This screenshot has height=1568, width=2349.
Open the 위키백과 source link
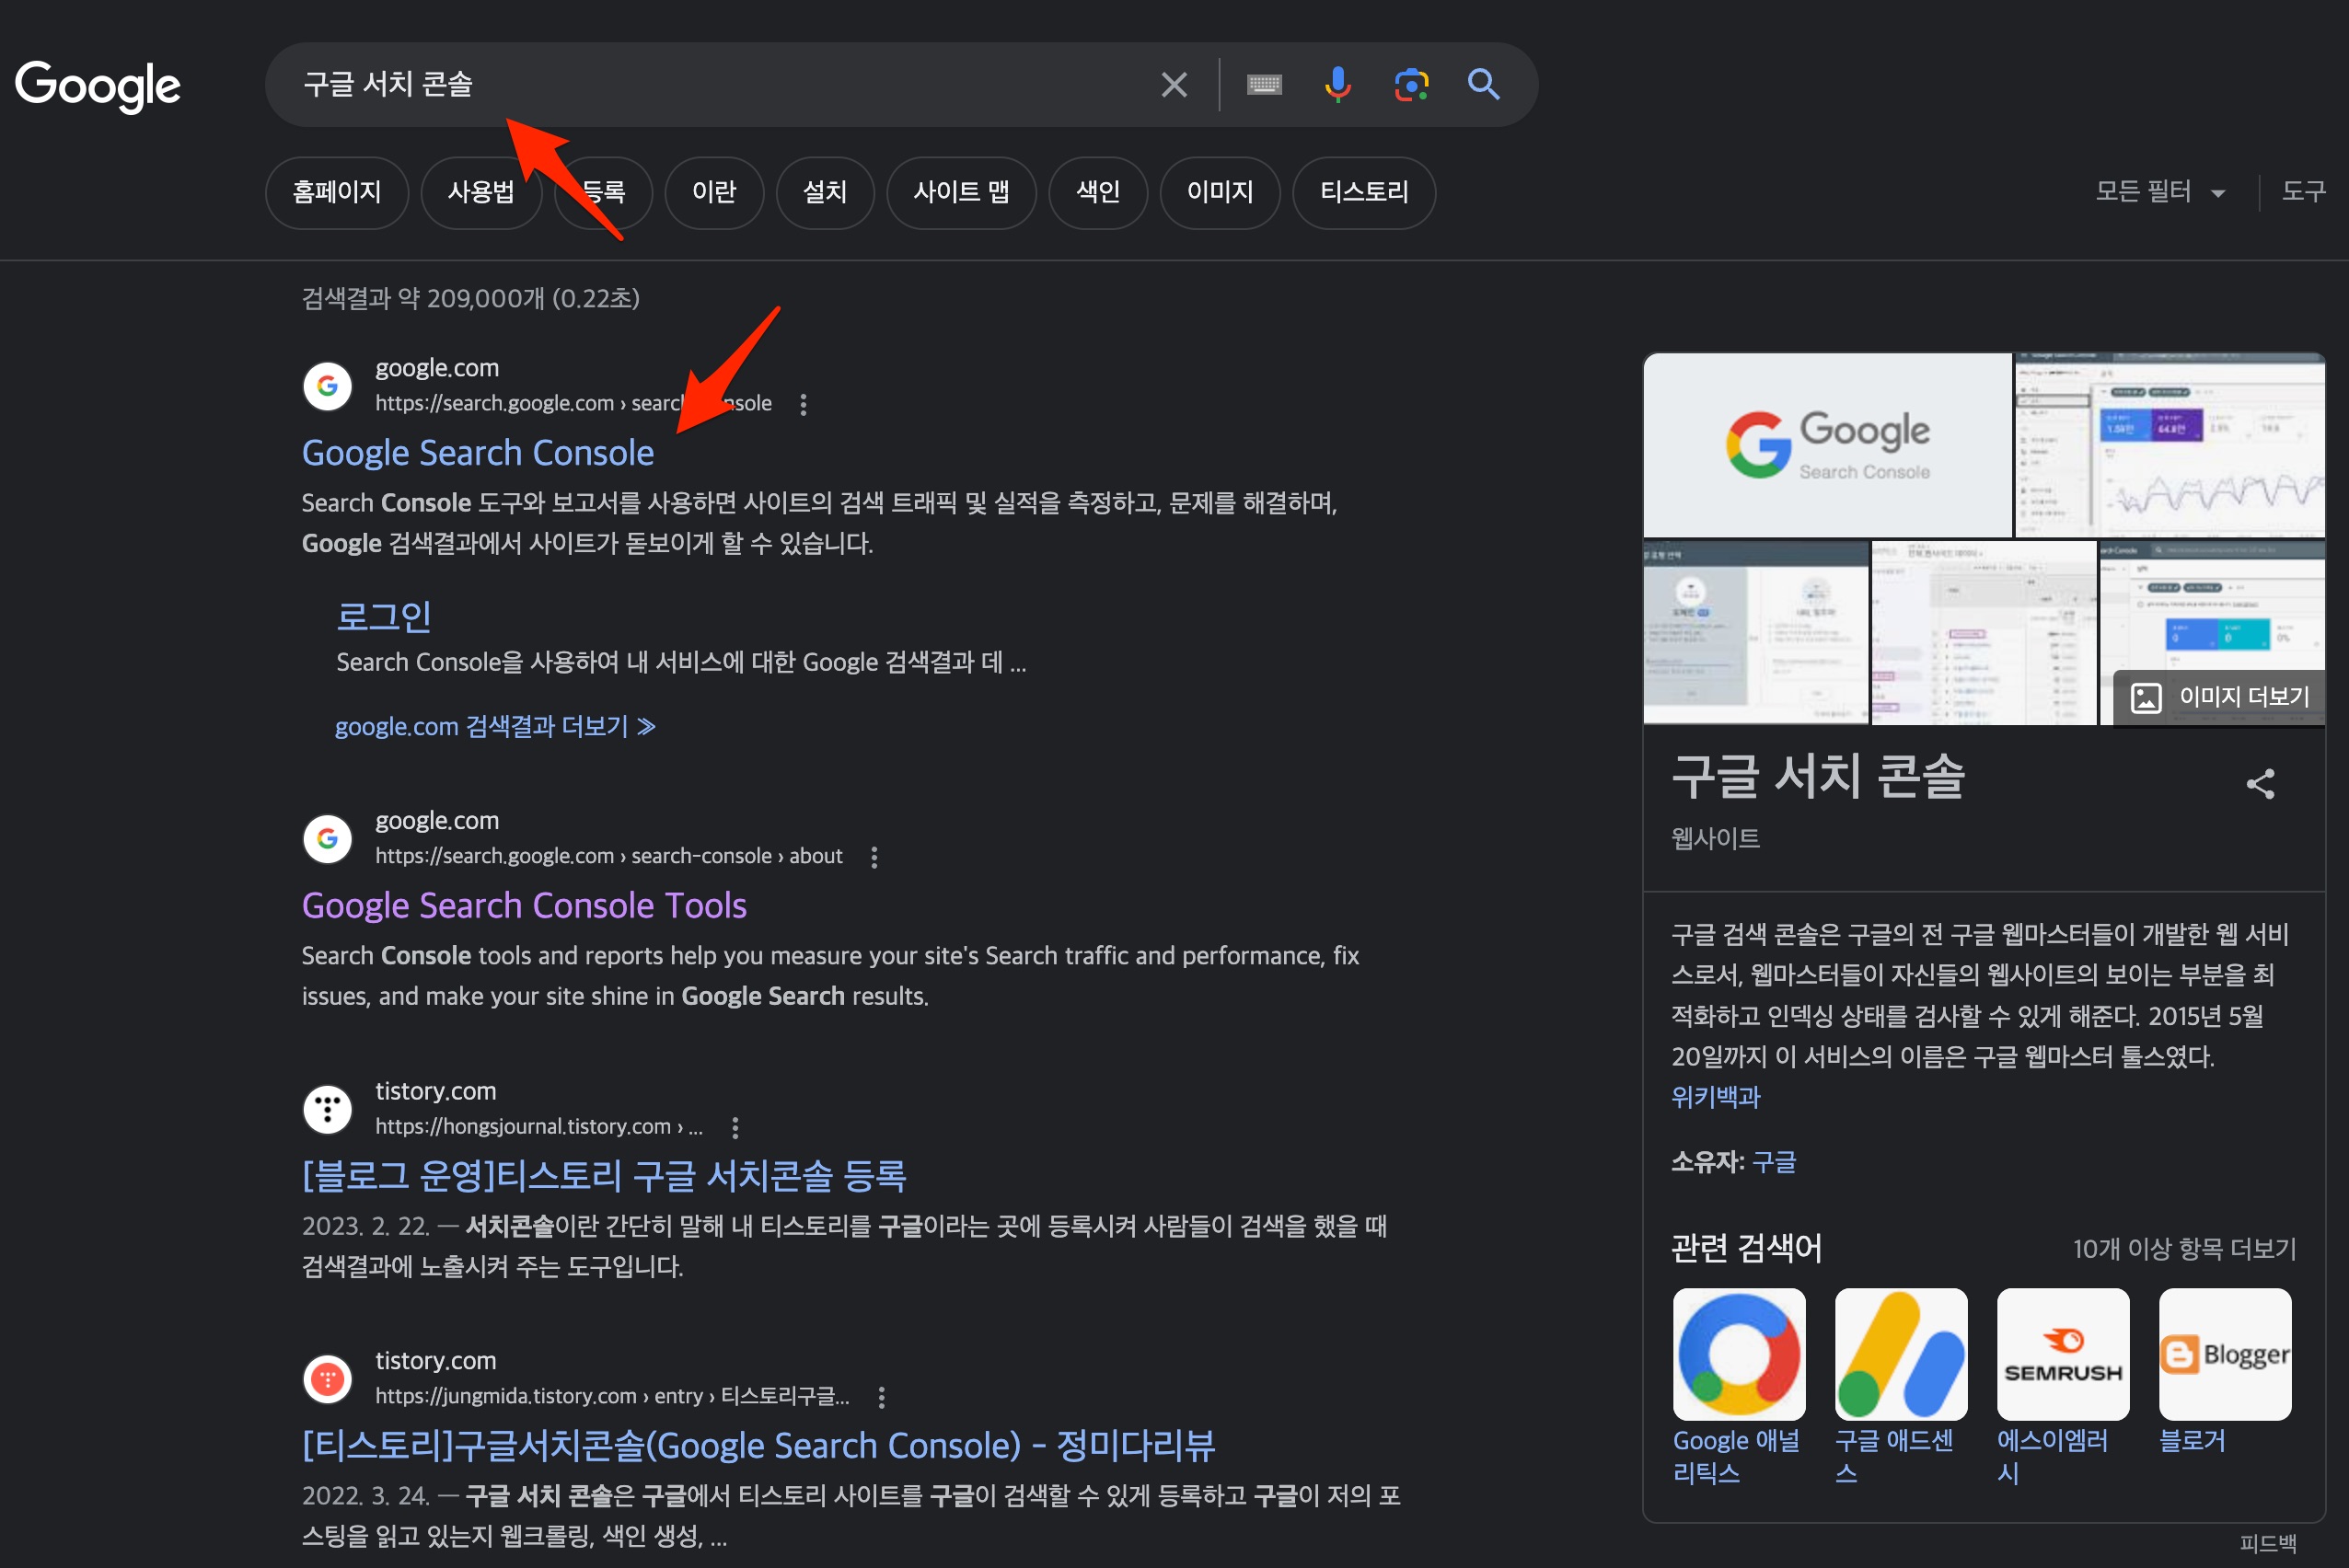[x=1716, y=1097]
